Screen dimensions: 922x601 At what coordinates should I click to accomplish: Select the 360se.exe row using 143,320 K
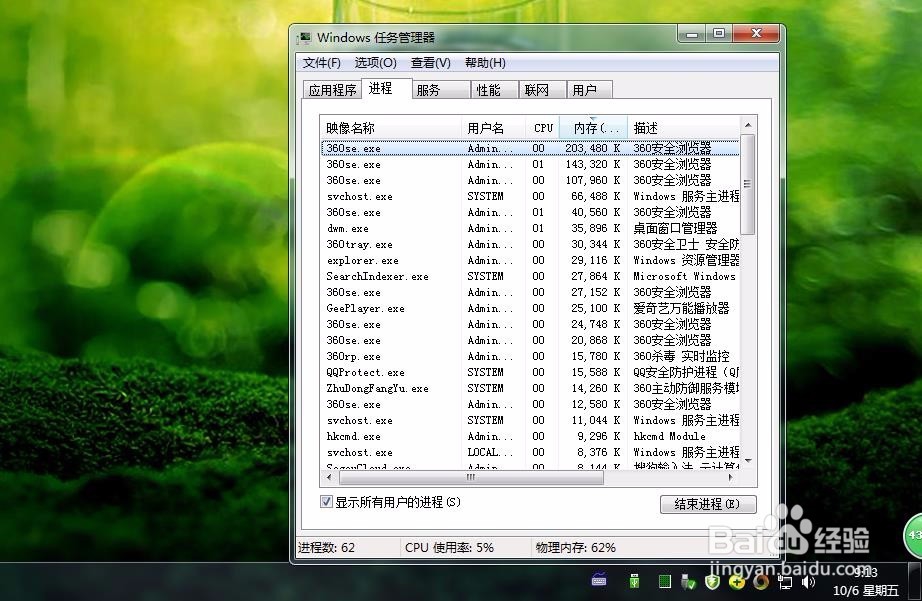(530, 164)
